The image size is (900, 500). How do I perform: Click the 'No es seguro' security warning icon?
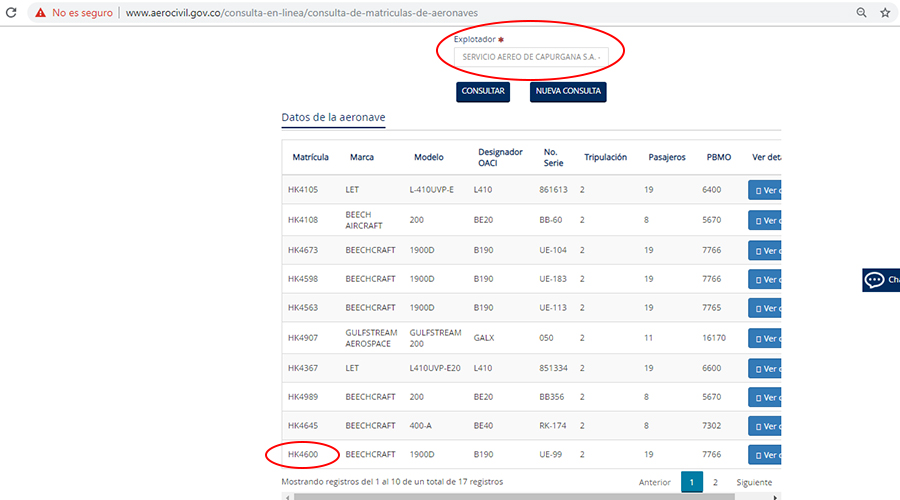click(x=40, y=13)
